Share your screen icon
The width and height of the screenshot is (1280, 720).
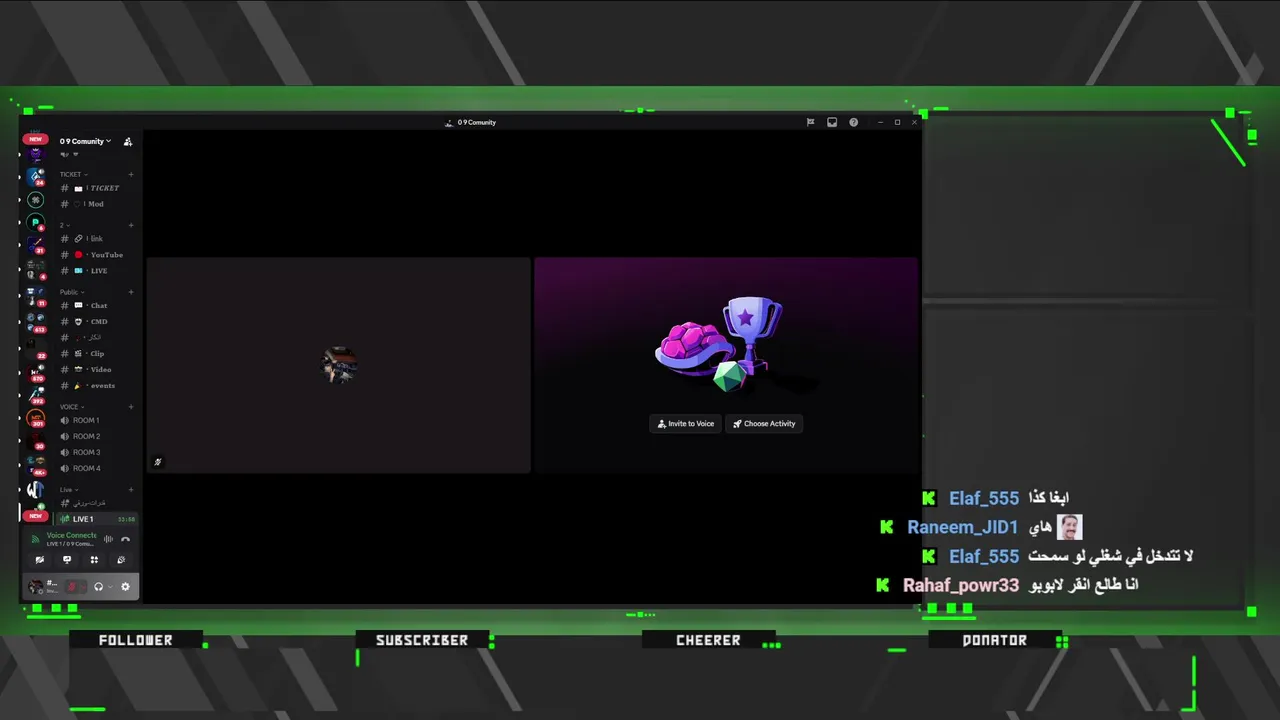point(67,560)
